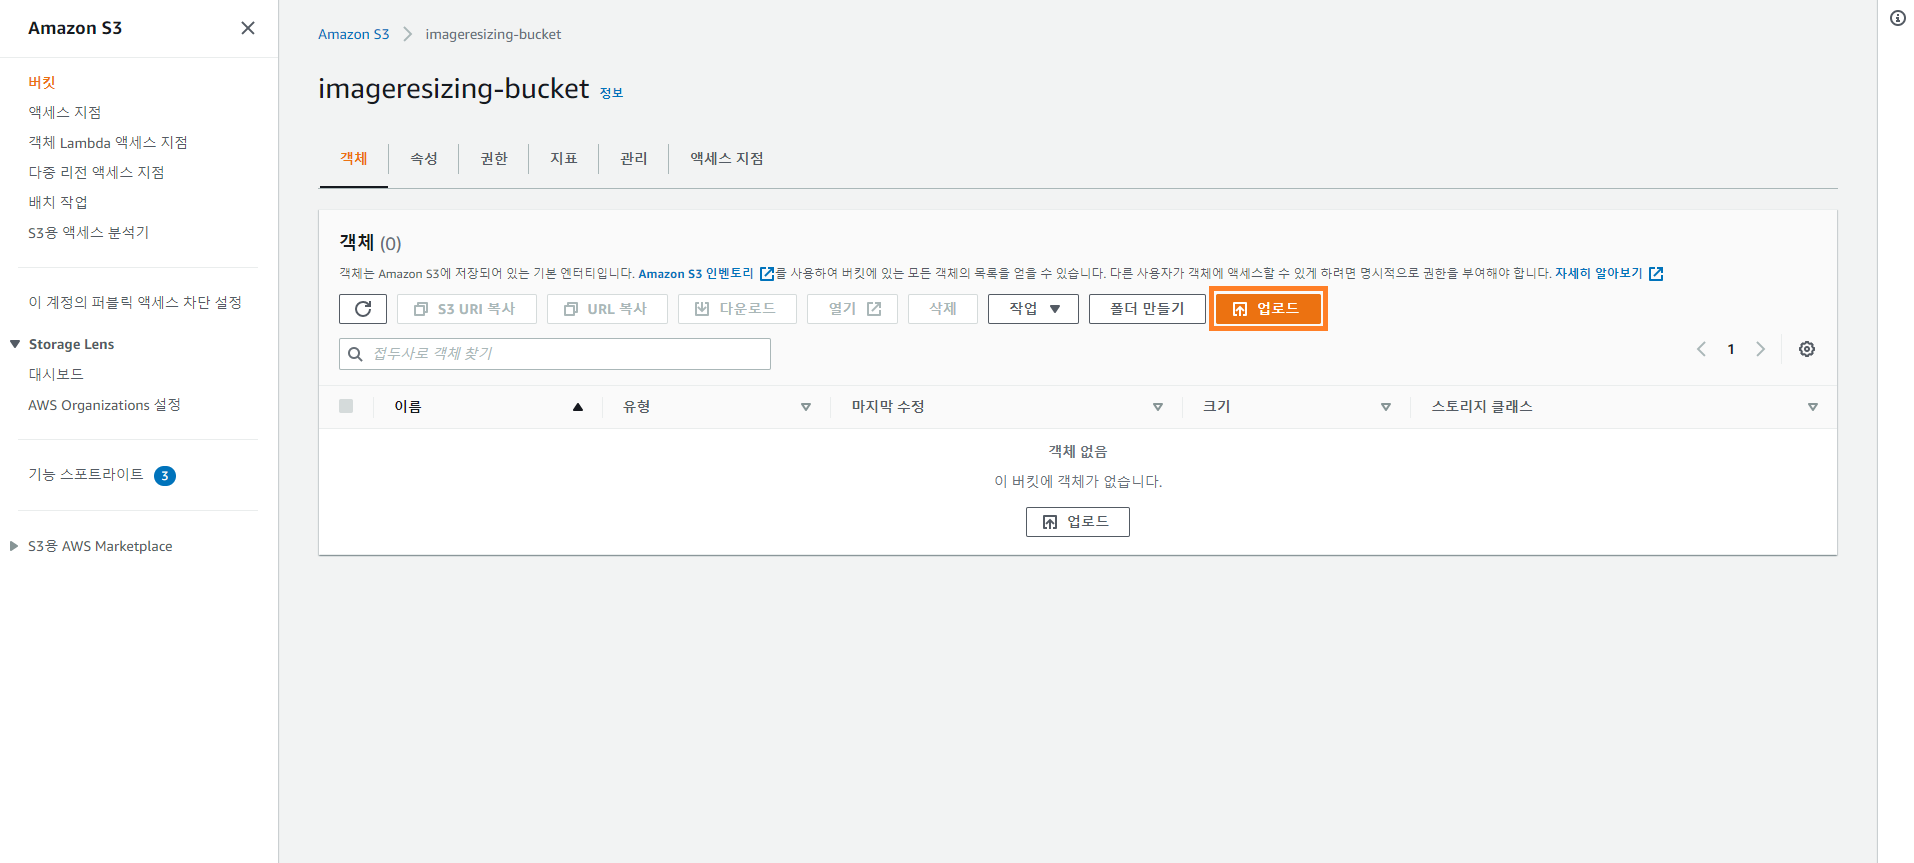
Task: Open 버킷 in the sidebar
Action: pyautogui.click(x=42, y=82)
